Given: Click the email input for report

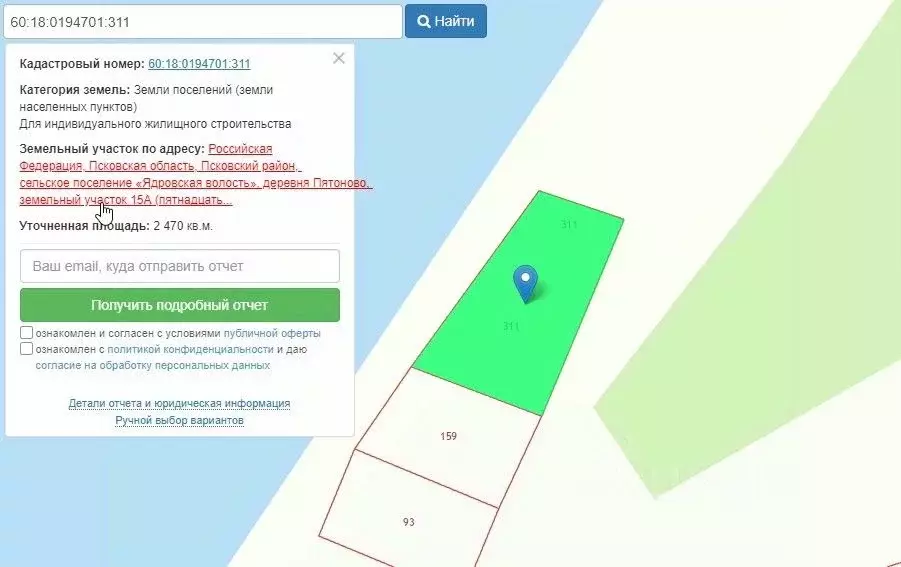Looking at the screenshot, I should [180, 266].
